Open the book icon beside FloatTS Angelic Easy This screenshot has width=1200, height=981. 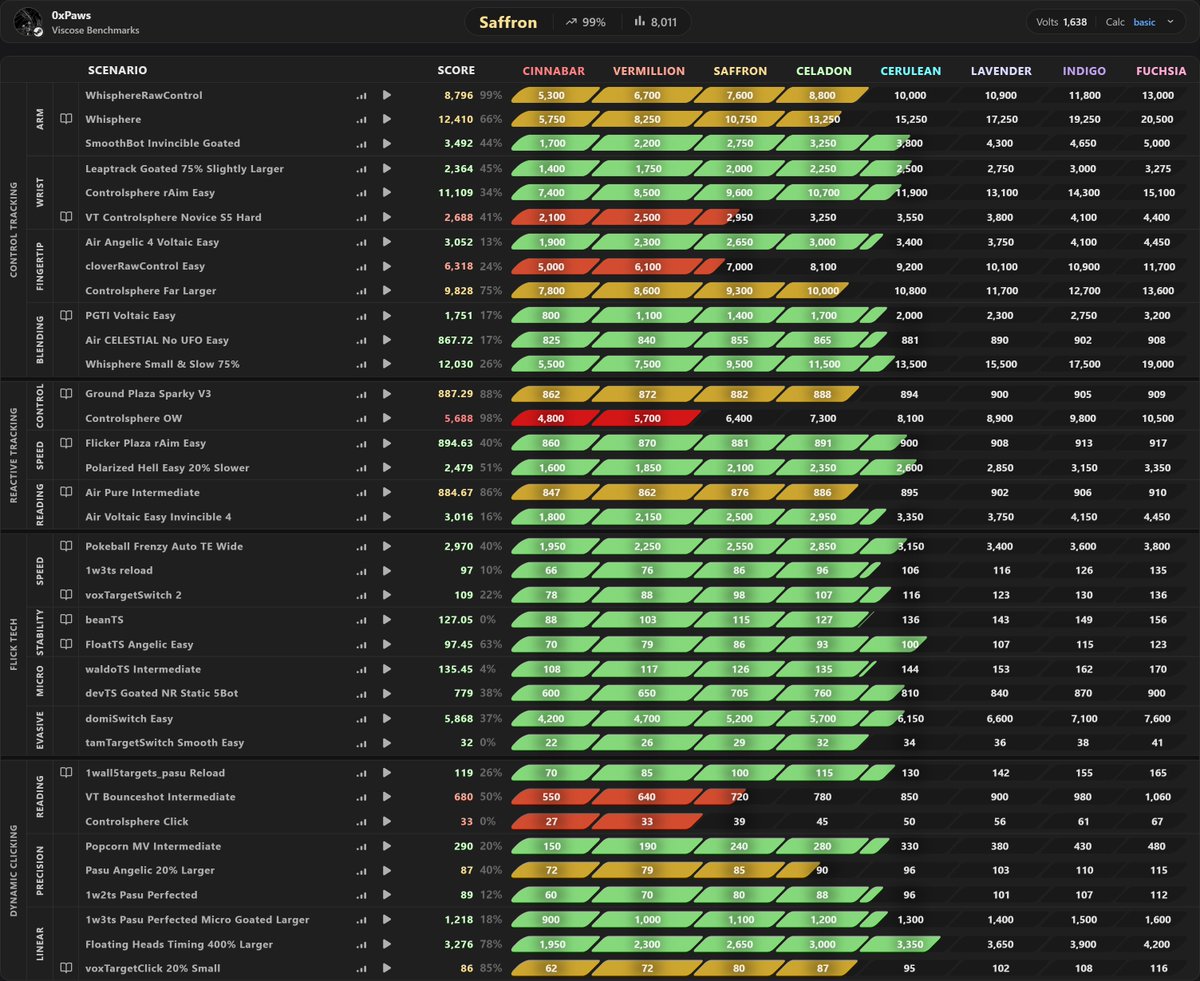pos(66,644)
